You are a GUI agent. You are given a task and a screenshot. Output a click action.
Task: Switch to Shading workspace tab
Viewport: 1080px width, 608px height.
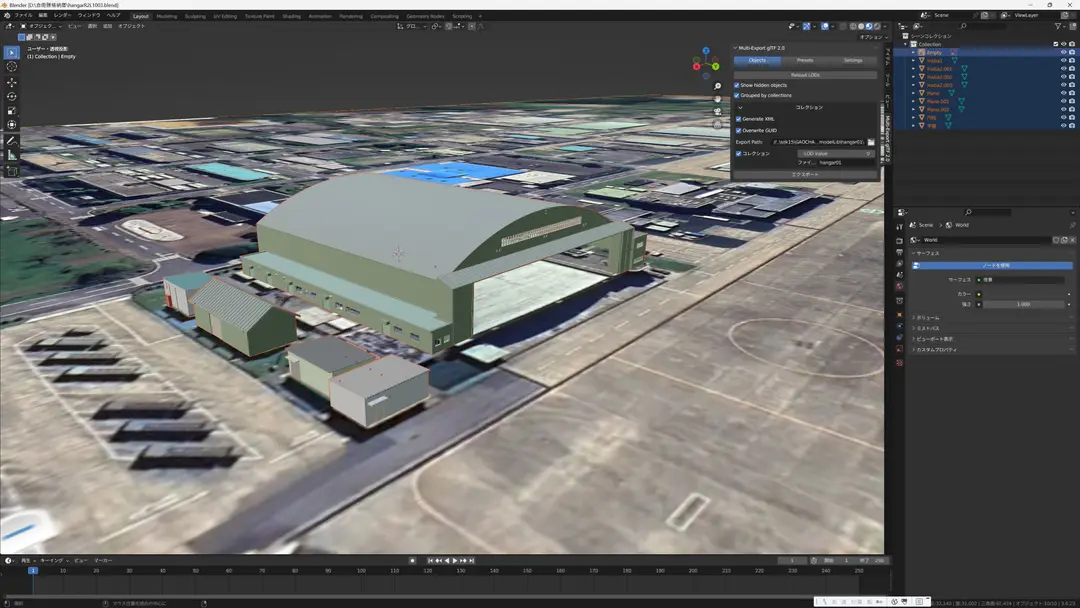291,16
